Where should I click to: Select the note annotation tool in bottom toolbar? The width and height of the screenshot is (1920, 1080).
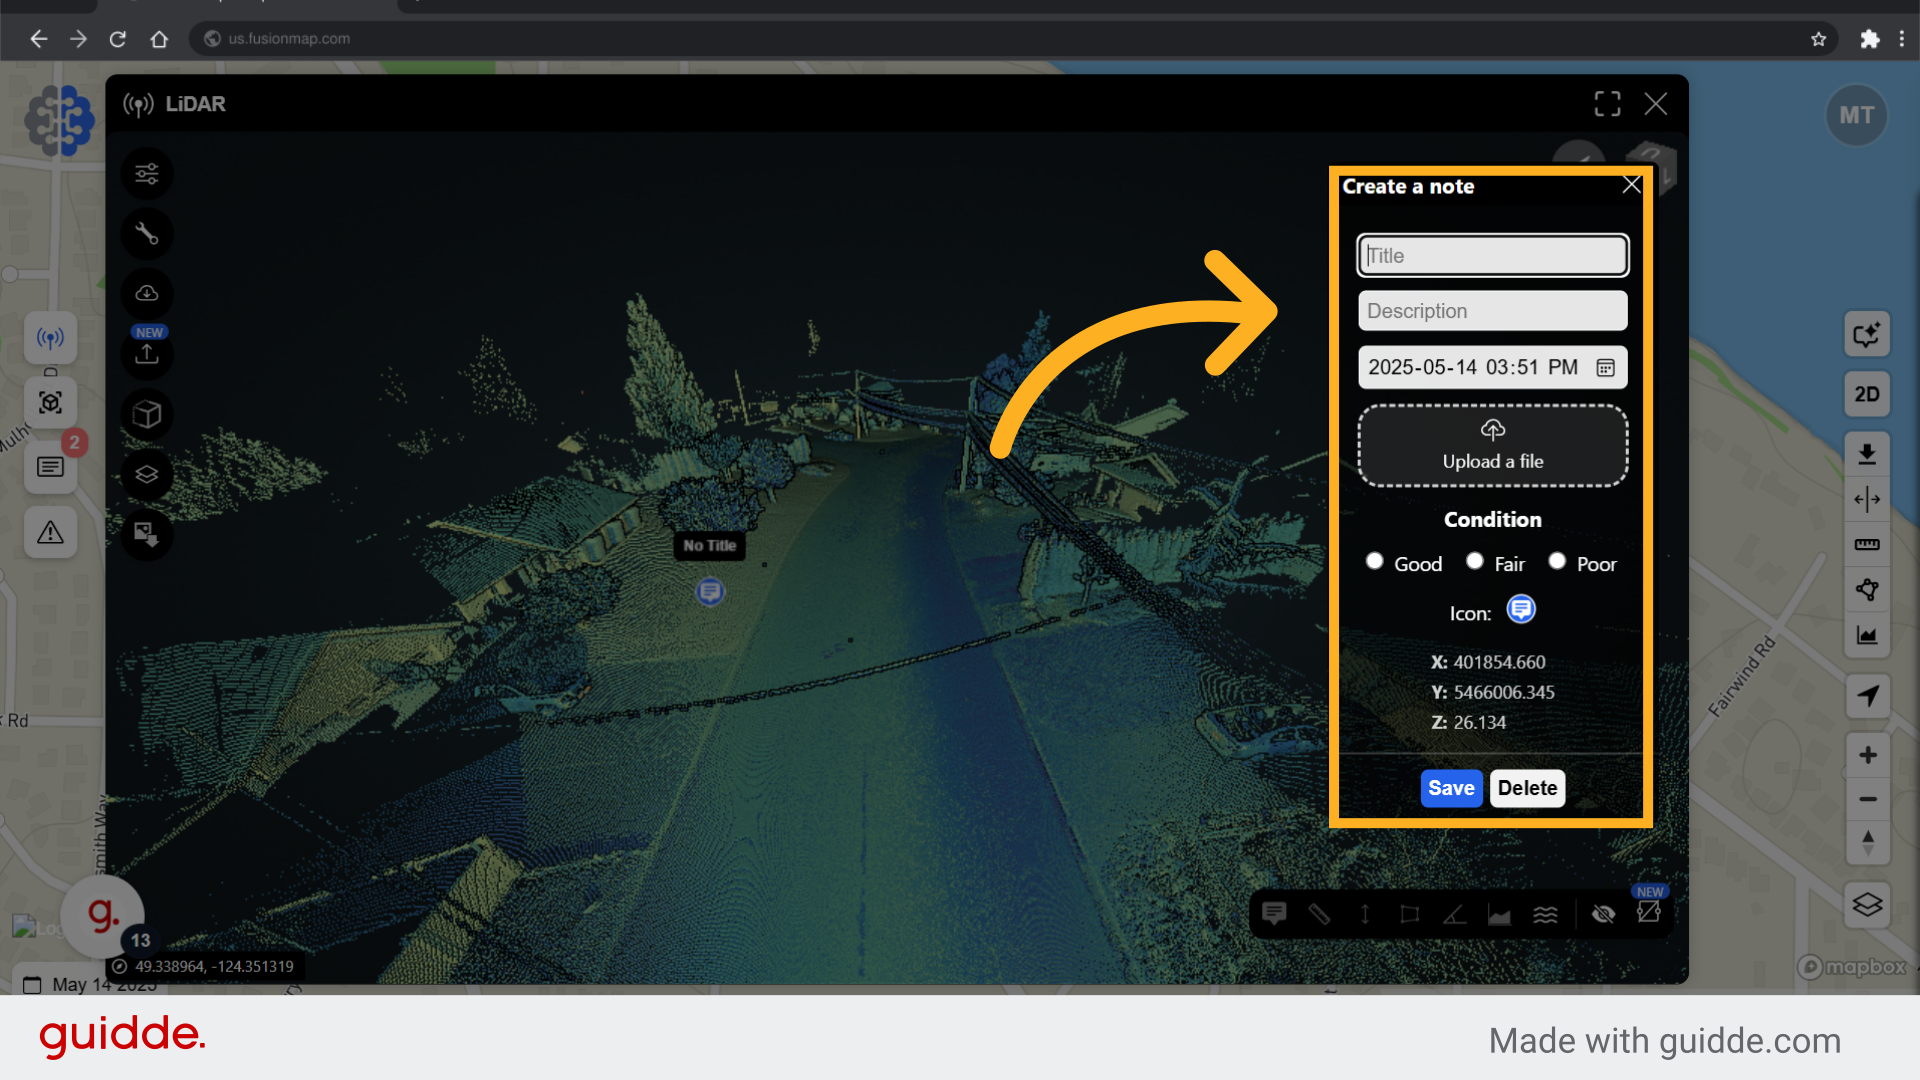coord(1274,914)
